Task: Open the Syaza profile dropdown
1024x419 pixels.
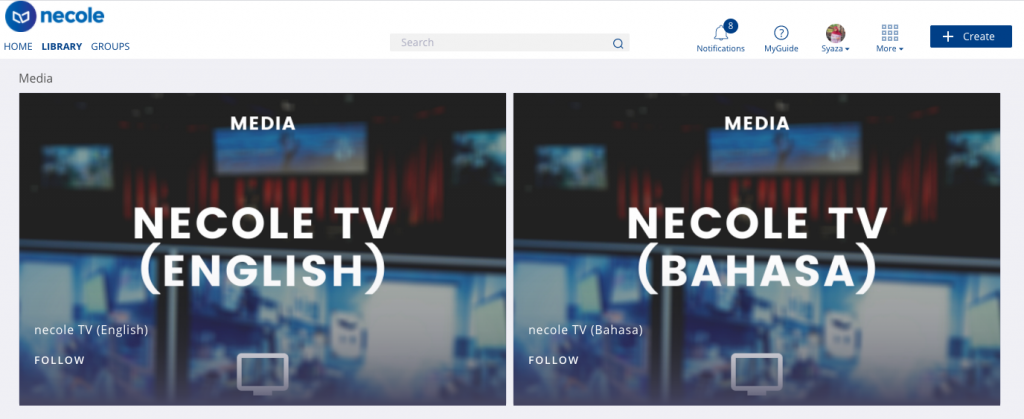Action: pos(835,48)
